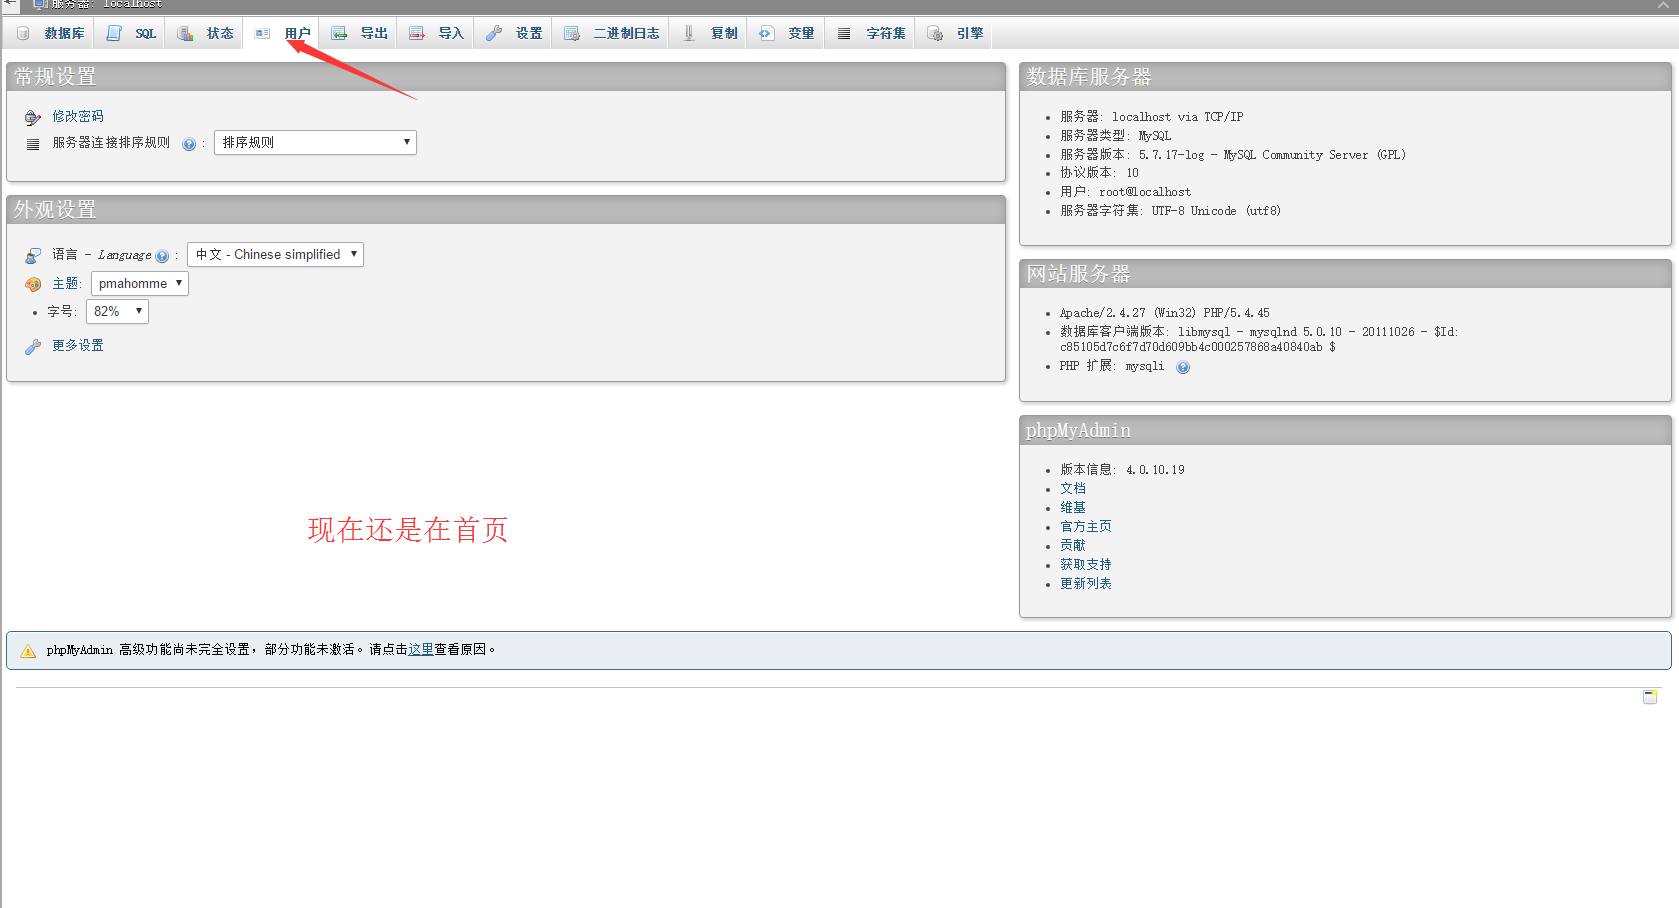Click the language settings icon
The height and width of the screenshot is (908, 1679).
33,255
